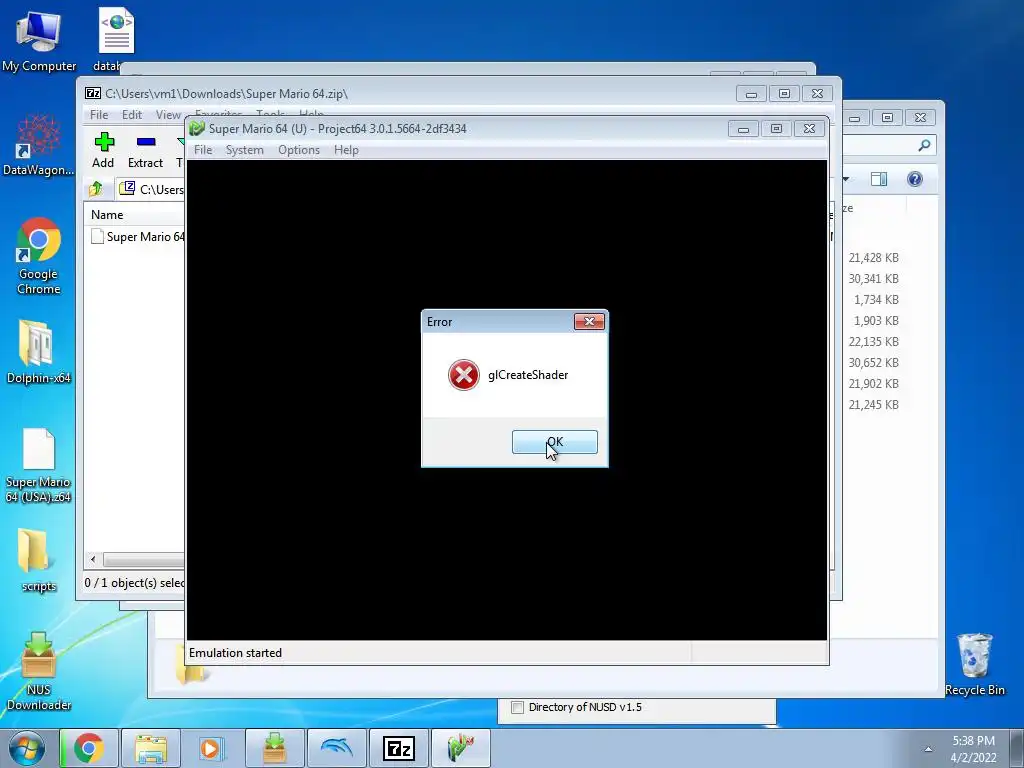Click the Project64 title bar icon

[197, 129]
